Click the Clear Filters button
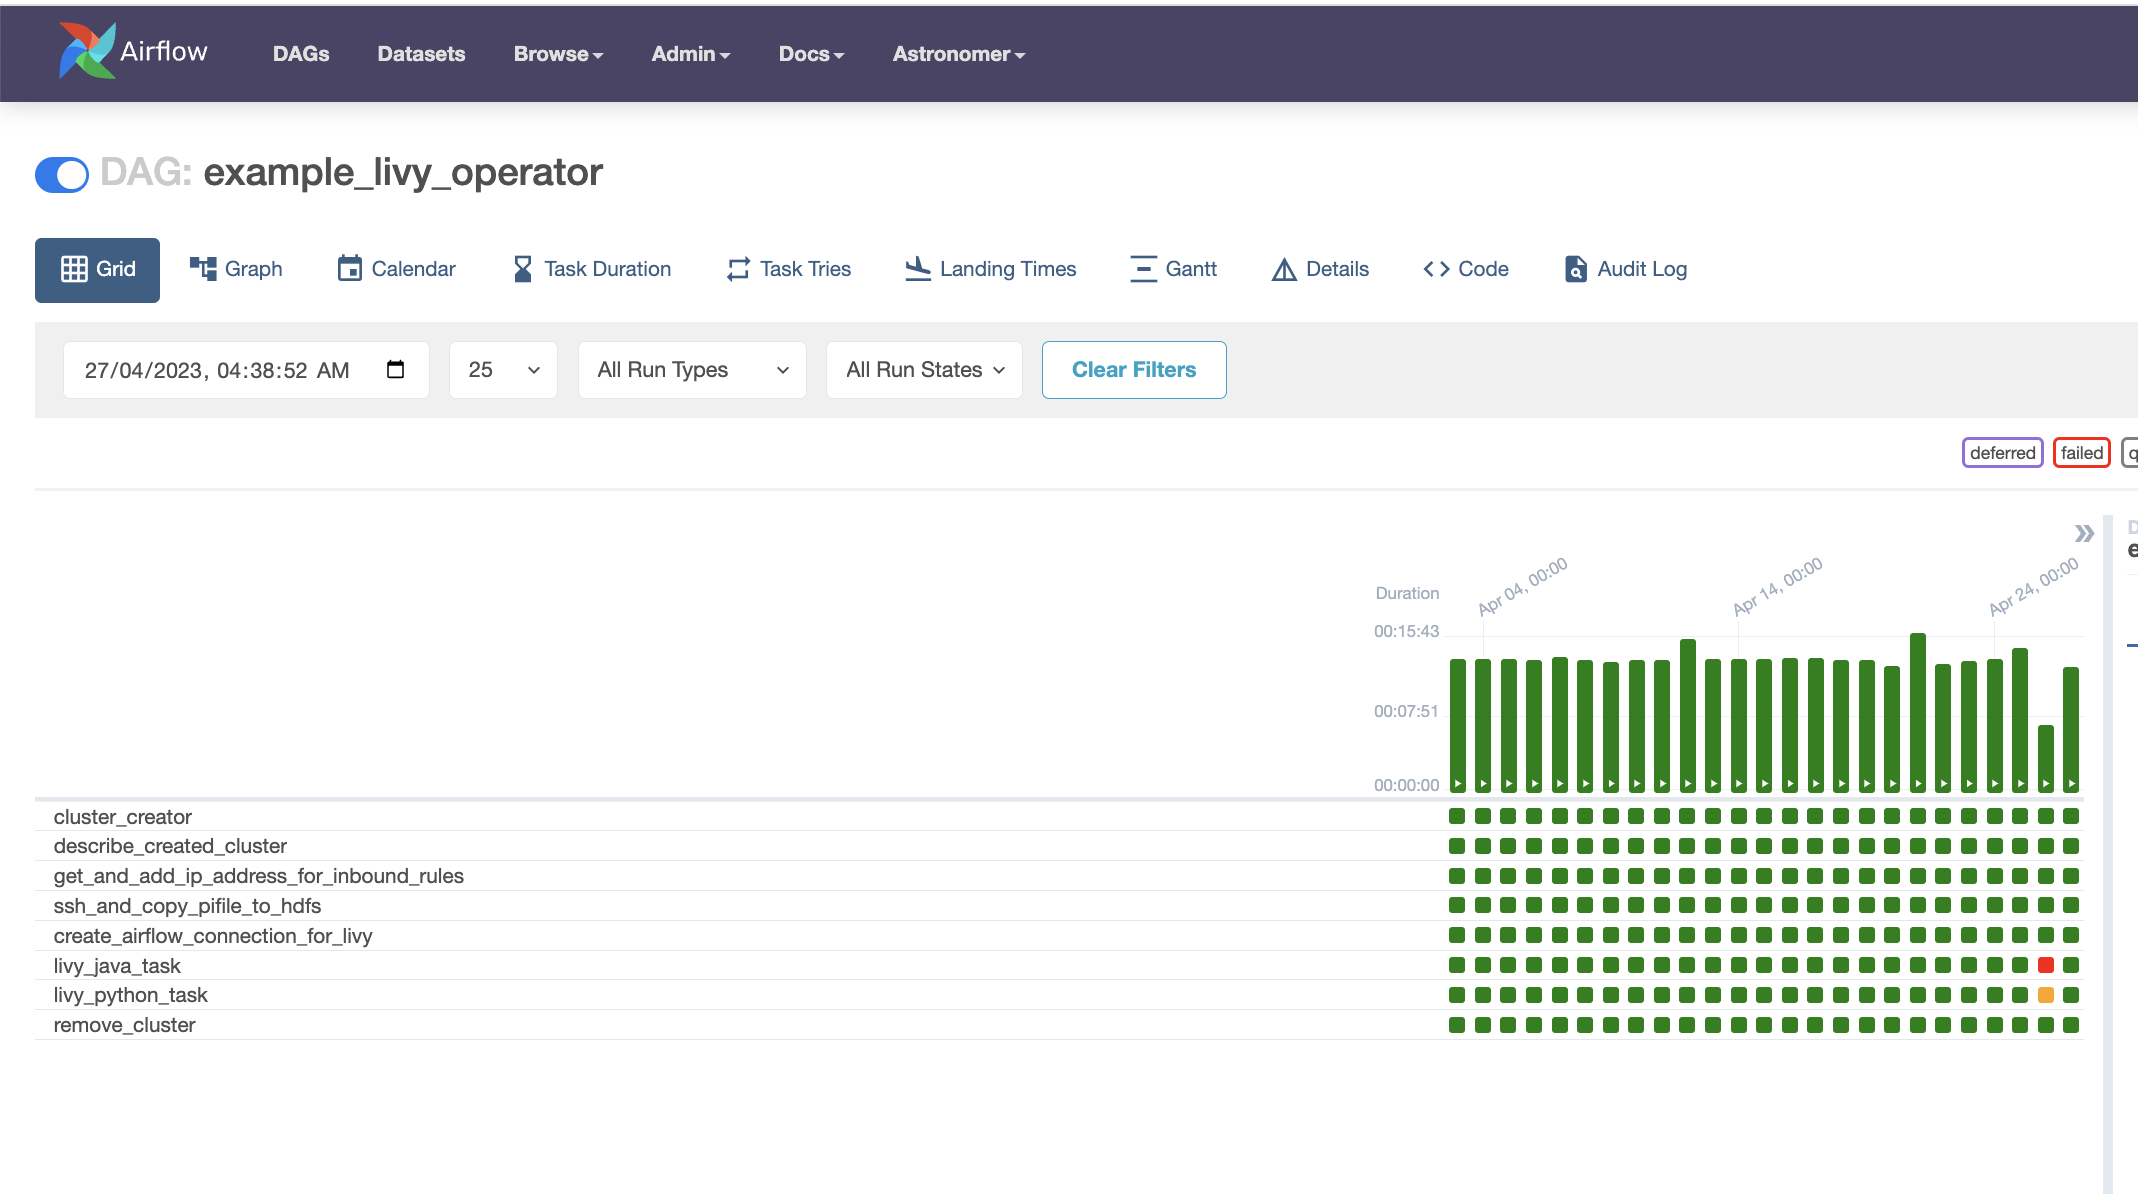Screen dimensions: 2138x1194 pyautogui.click(x=1134, y=370)
